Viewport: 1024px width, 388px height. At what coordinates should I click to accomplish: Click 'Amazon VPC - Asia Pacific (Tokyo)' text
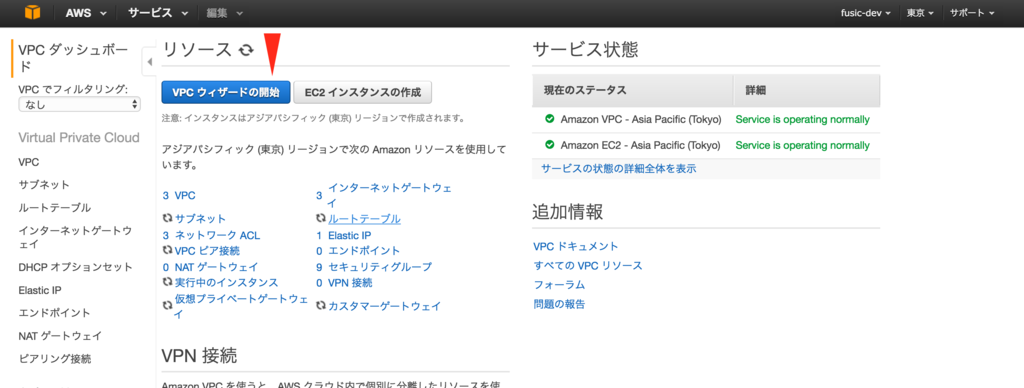click(641, 120)
